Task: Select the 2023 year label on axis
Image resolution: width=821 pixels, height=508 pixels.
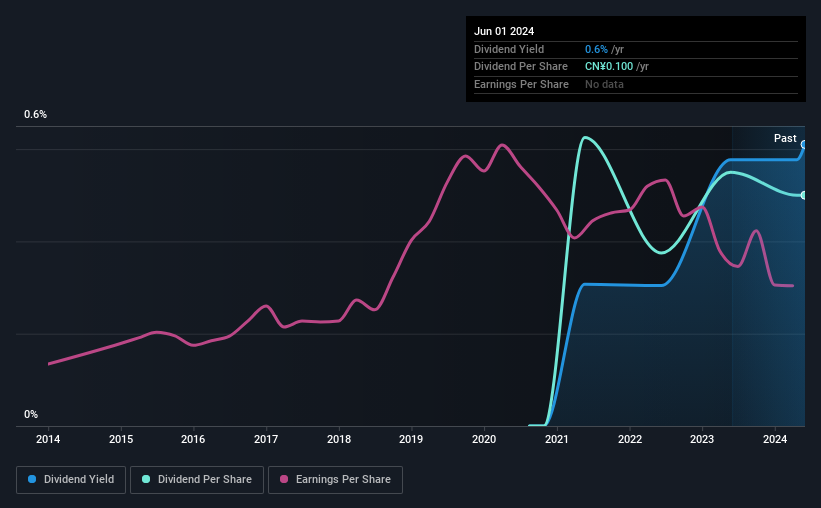Action: point(702,439)
